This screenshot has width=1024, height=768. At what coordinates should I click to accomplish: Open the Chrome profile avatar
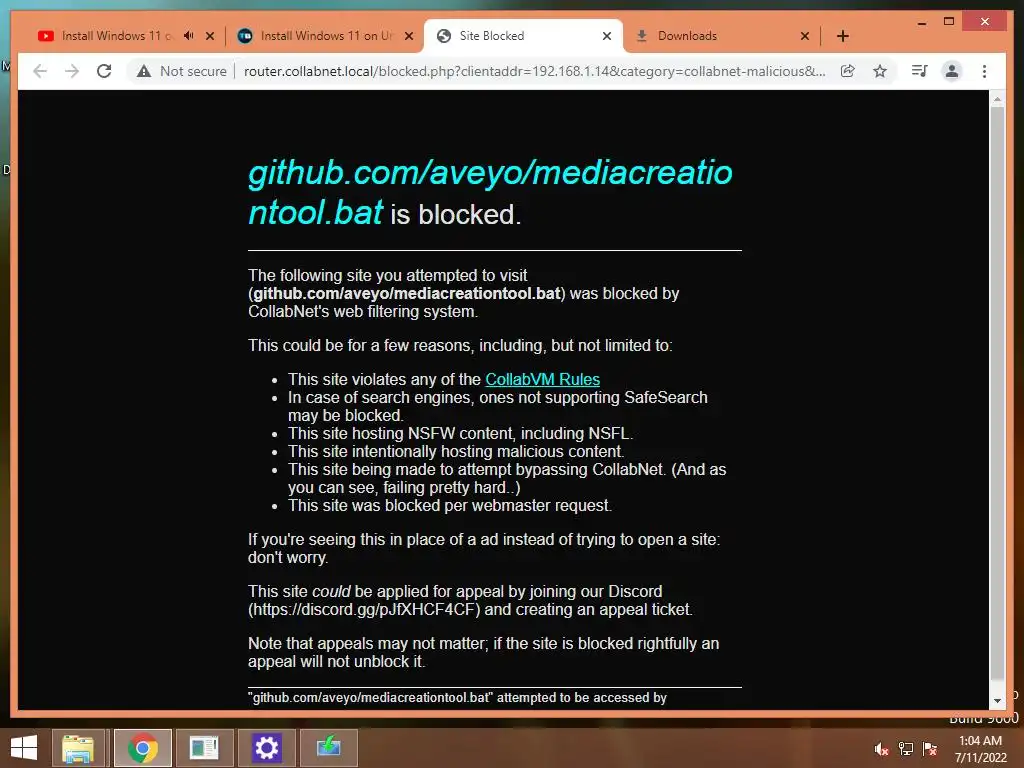click(952, 71)
